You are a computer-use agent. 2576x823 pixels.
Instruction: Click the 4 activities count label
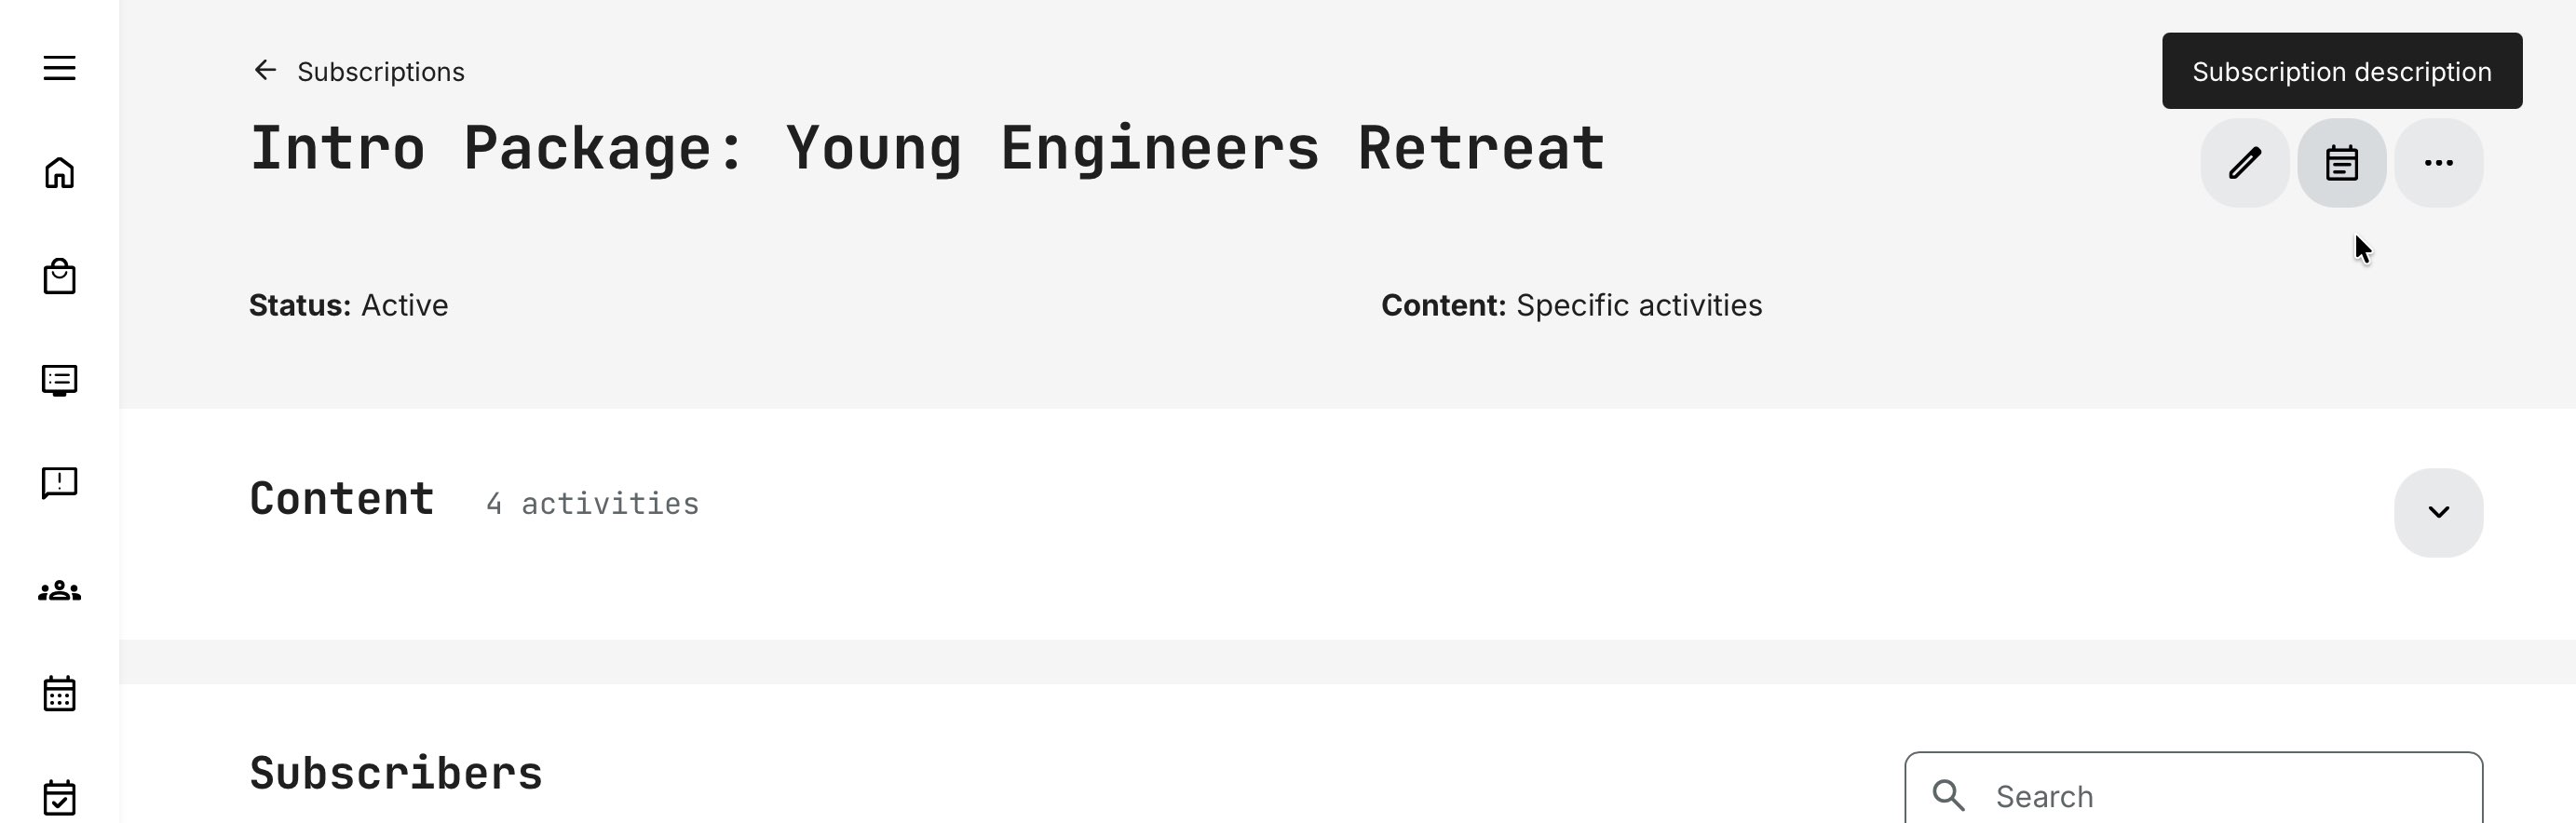pos(592,503)
